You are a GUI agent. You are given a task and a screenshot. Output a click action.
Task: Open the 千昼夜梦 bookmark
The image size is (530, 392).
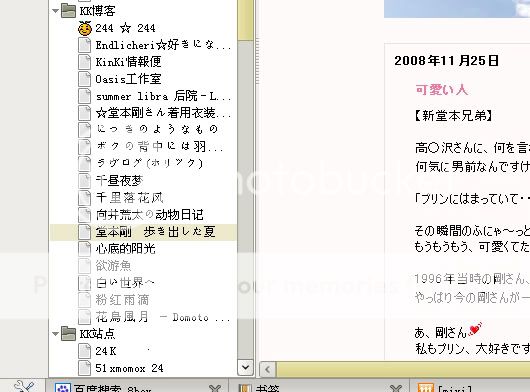click(x=119, y=181)
